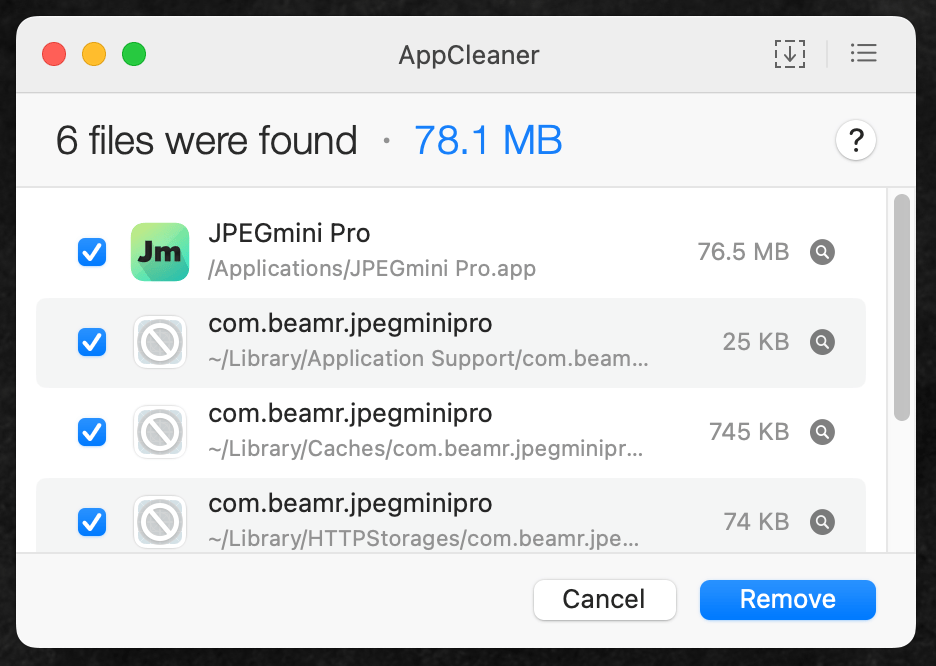Click the drop-target import icon in title bar

click(x=789, y=54)
